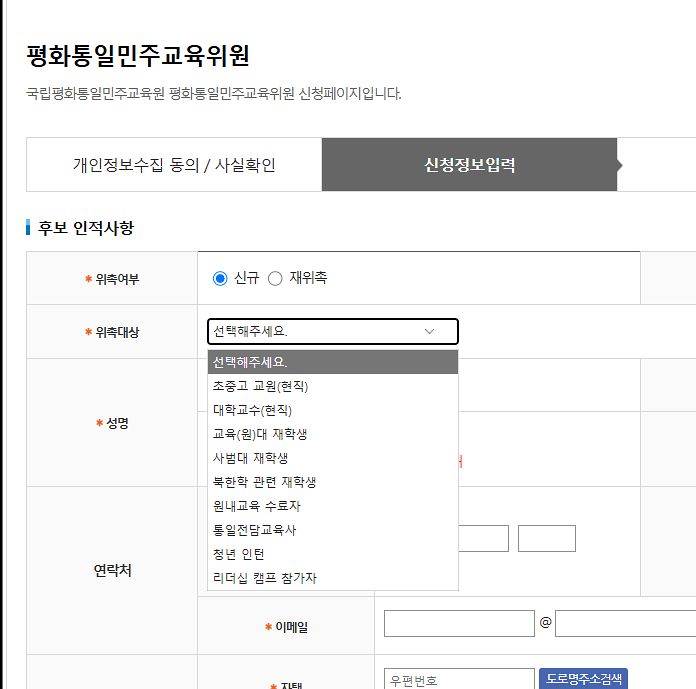Click the 이메일 field label

(x=292, y=627)
